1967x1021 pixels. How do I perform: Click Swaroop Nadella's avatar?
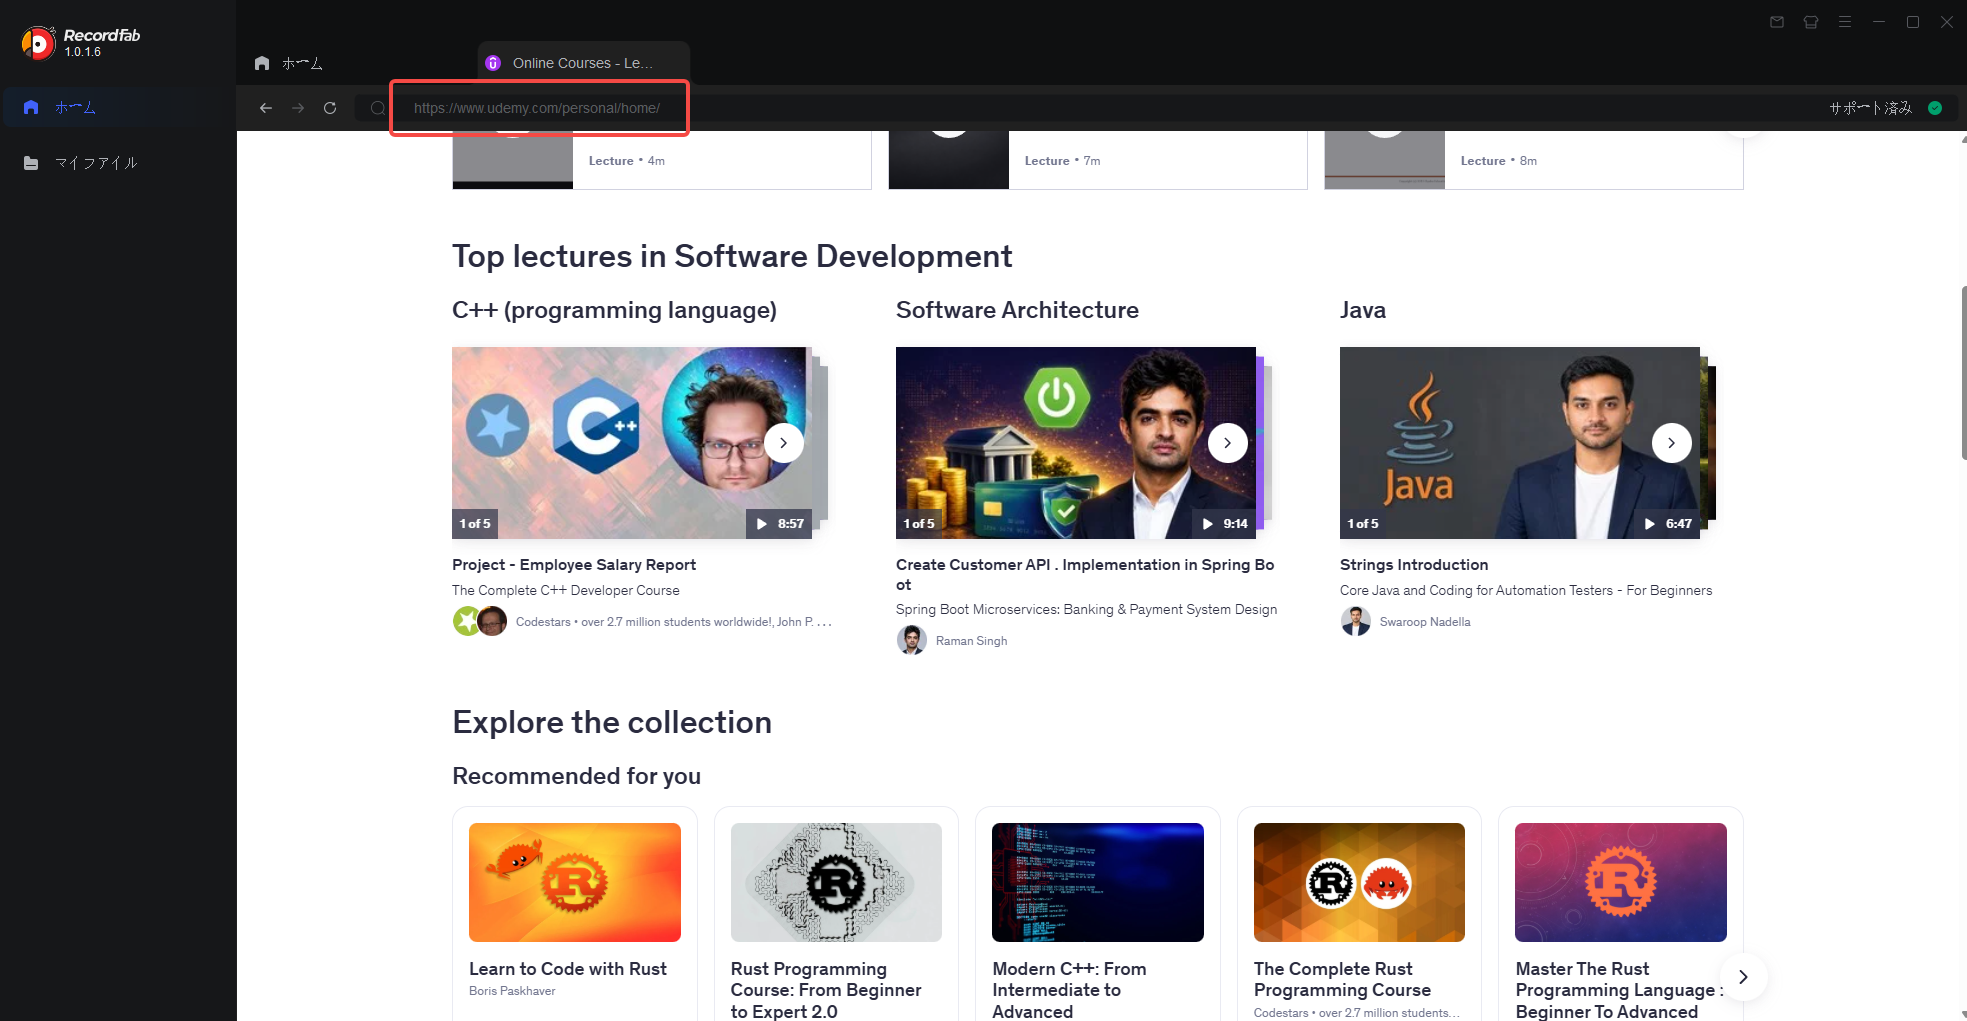pos(1355,621)
